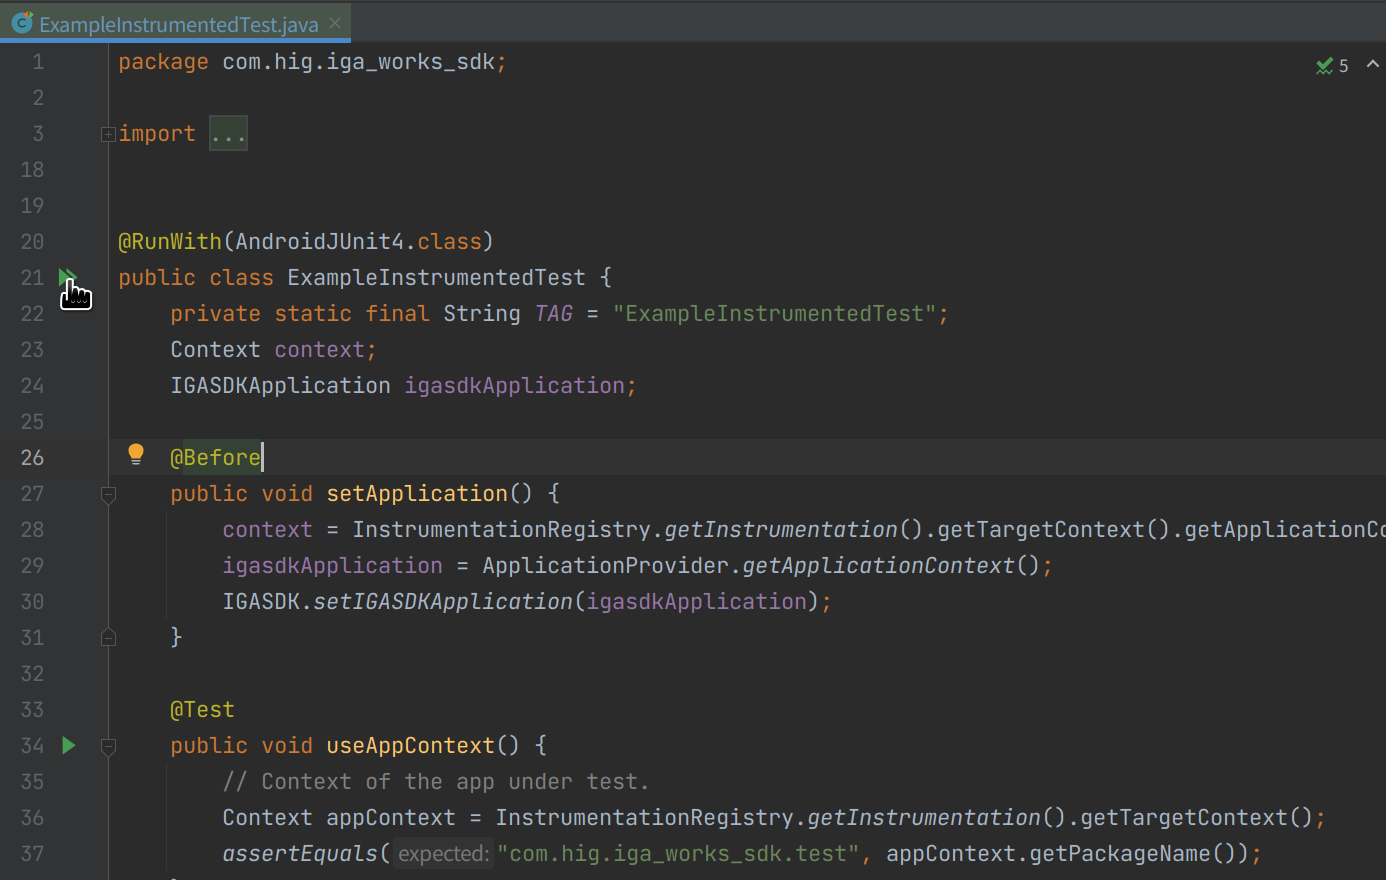Click the @RunWith annotation
Image resolution: width=1386 pixels, height=880 pixels.
click(170, 241)
